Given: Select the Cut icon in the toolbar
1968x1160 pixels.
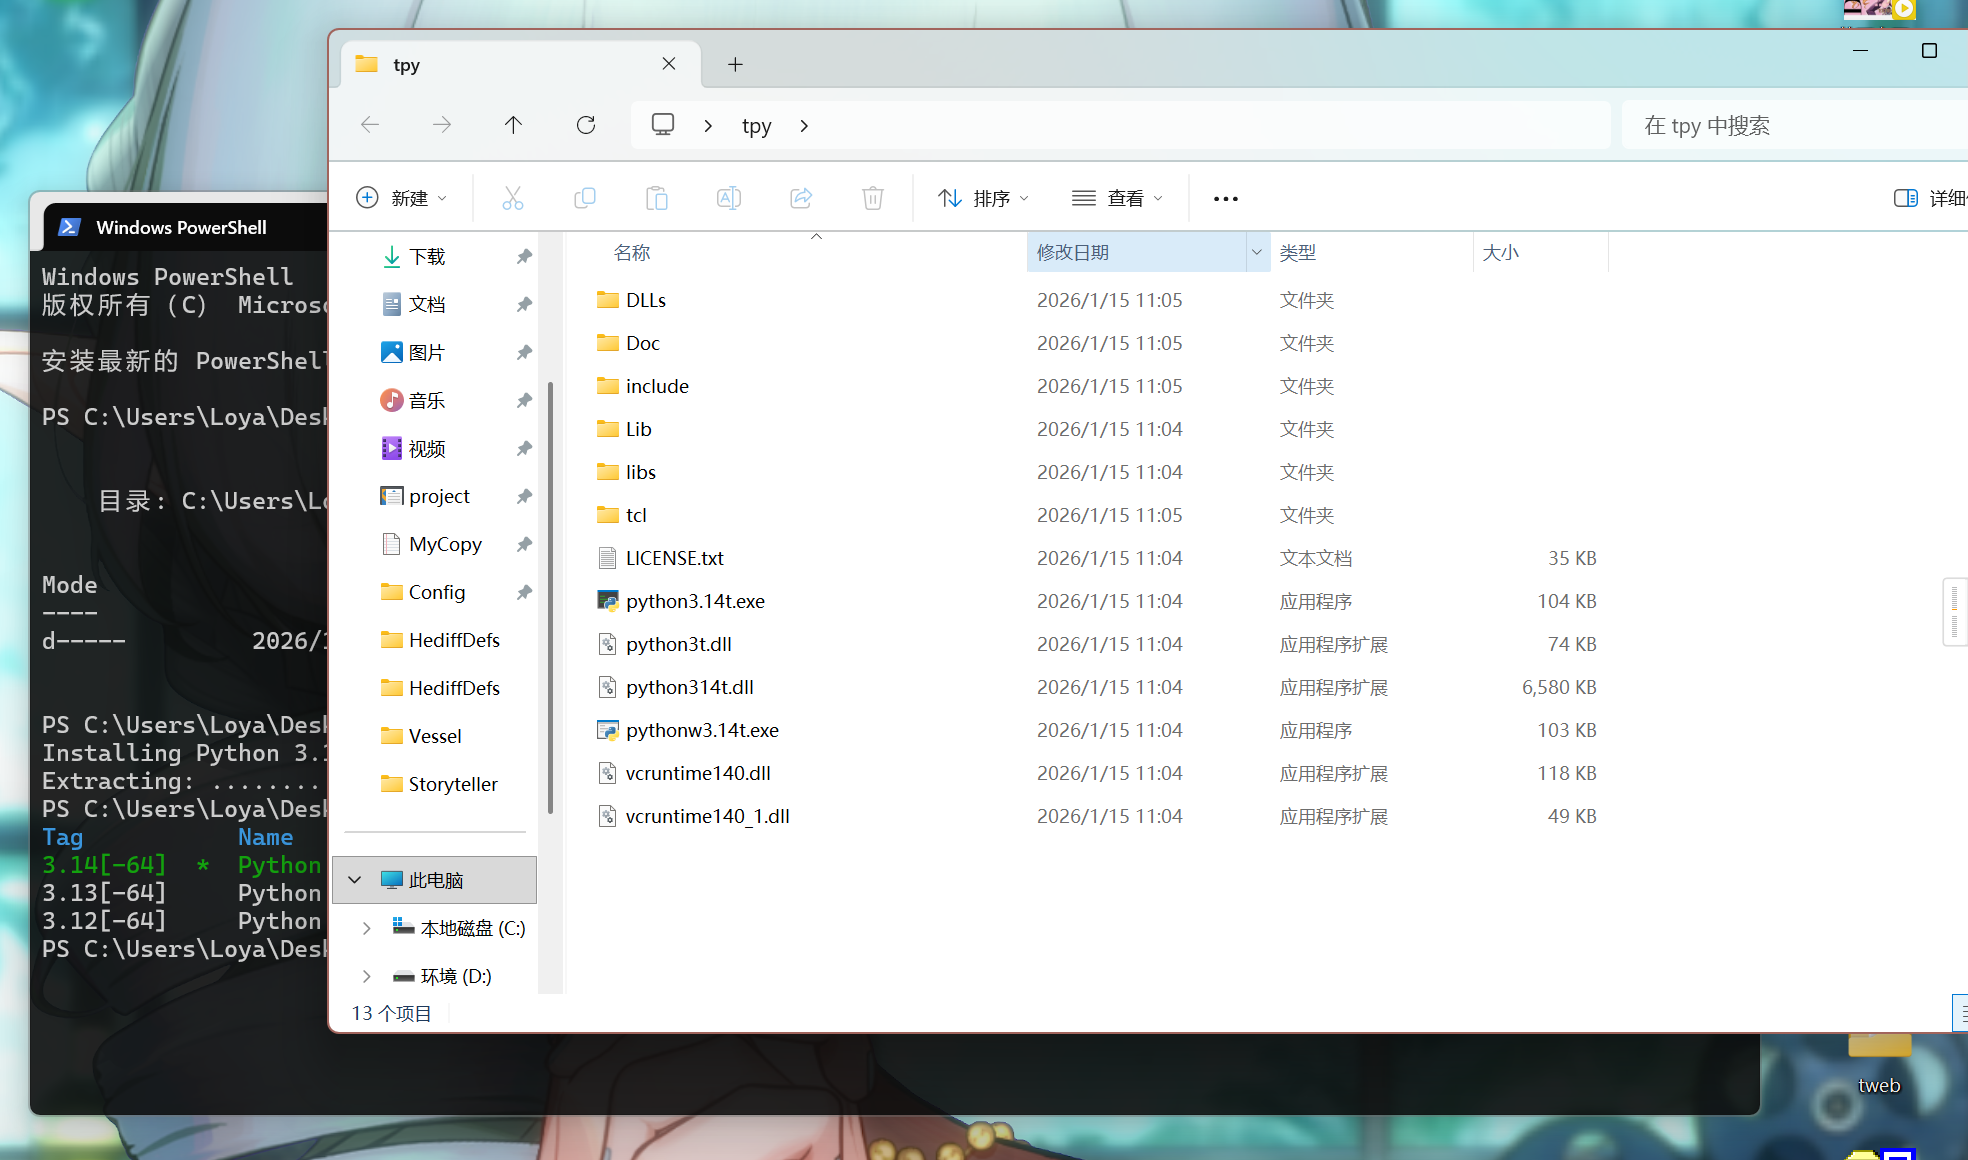Looking at the screenshot, I should click(513, 197).
